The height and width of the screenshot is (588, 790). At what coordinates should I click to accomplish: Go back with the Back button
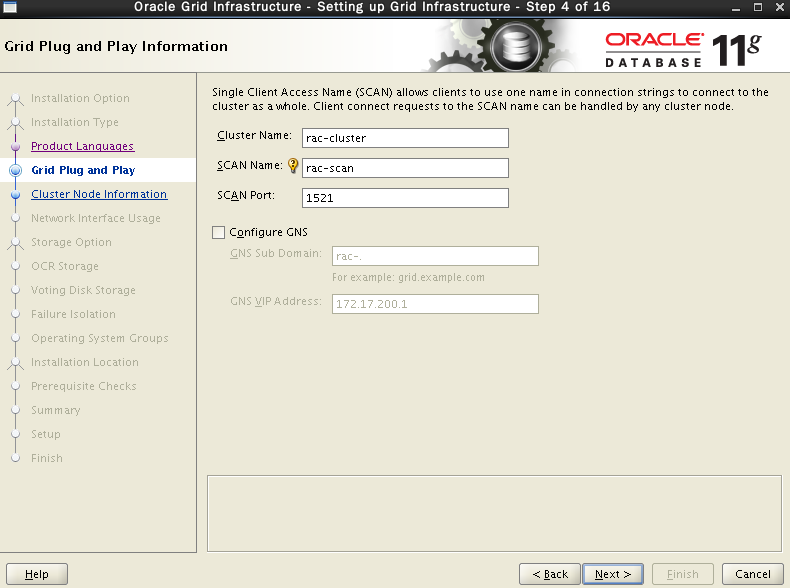pos(549,574)
